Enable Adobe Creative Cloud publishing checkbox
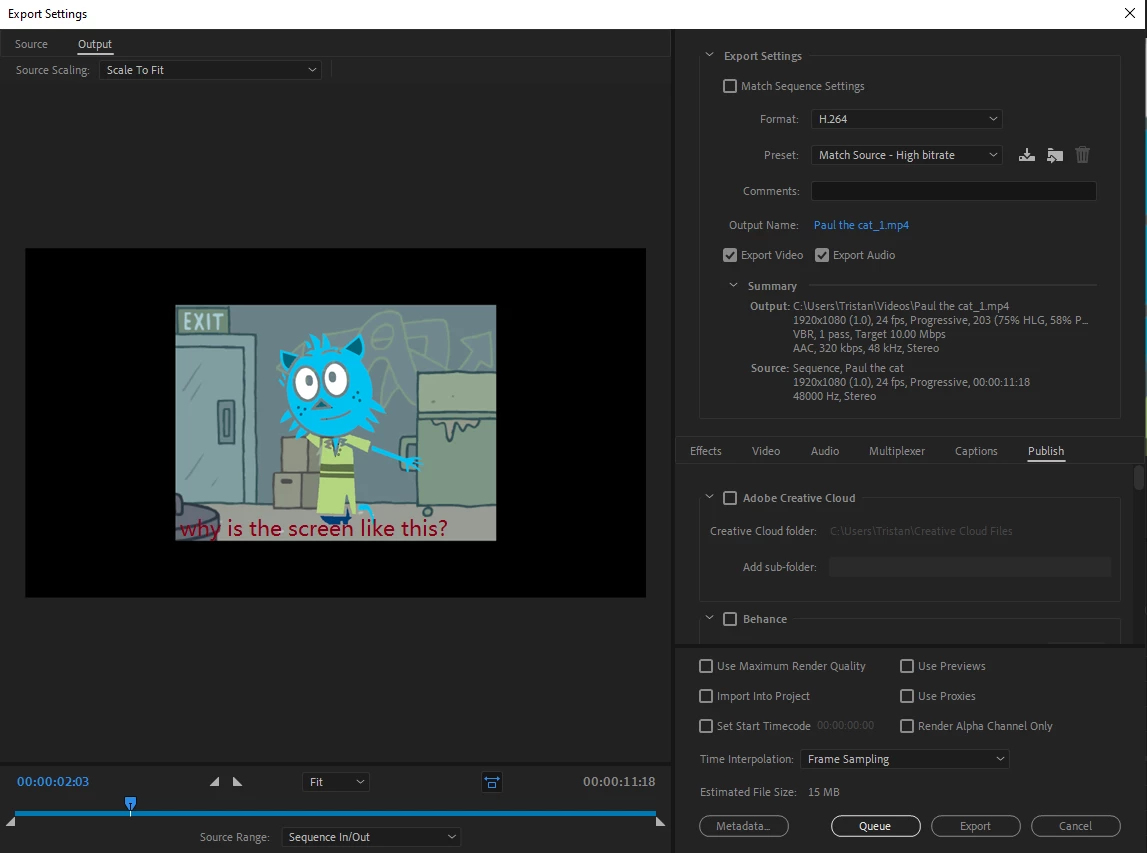Screen dimensions: 1147x853 pos(729,498)
